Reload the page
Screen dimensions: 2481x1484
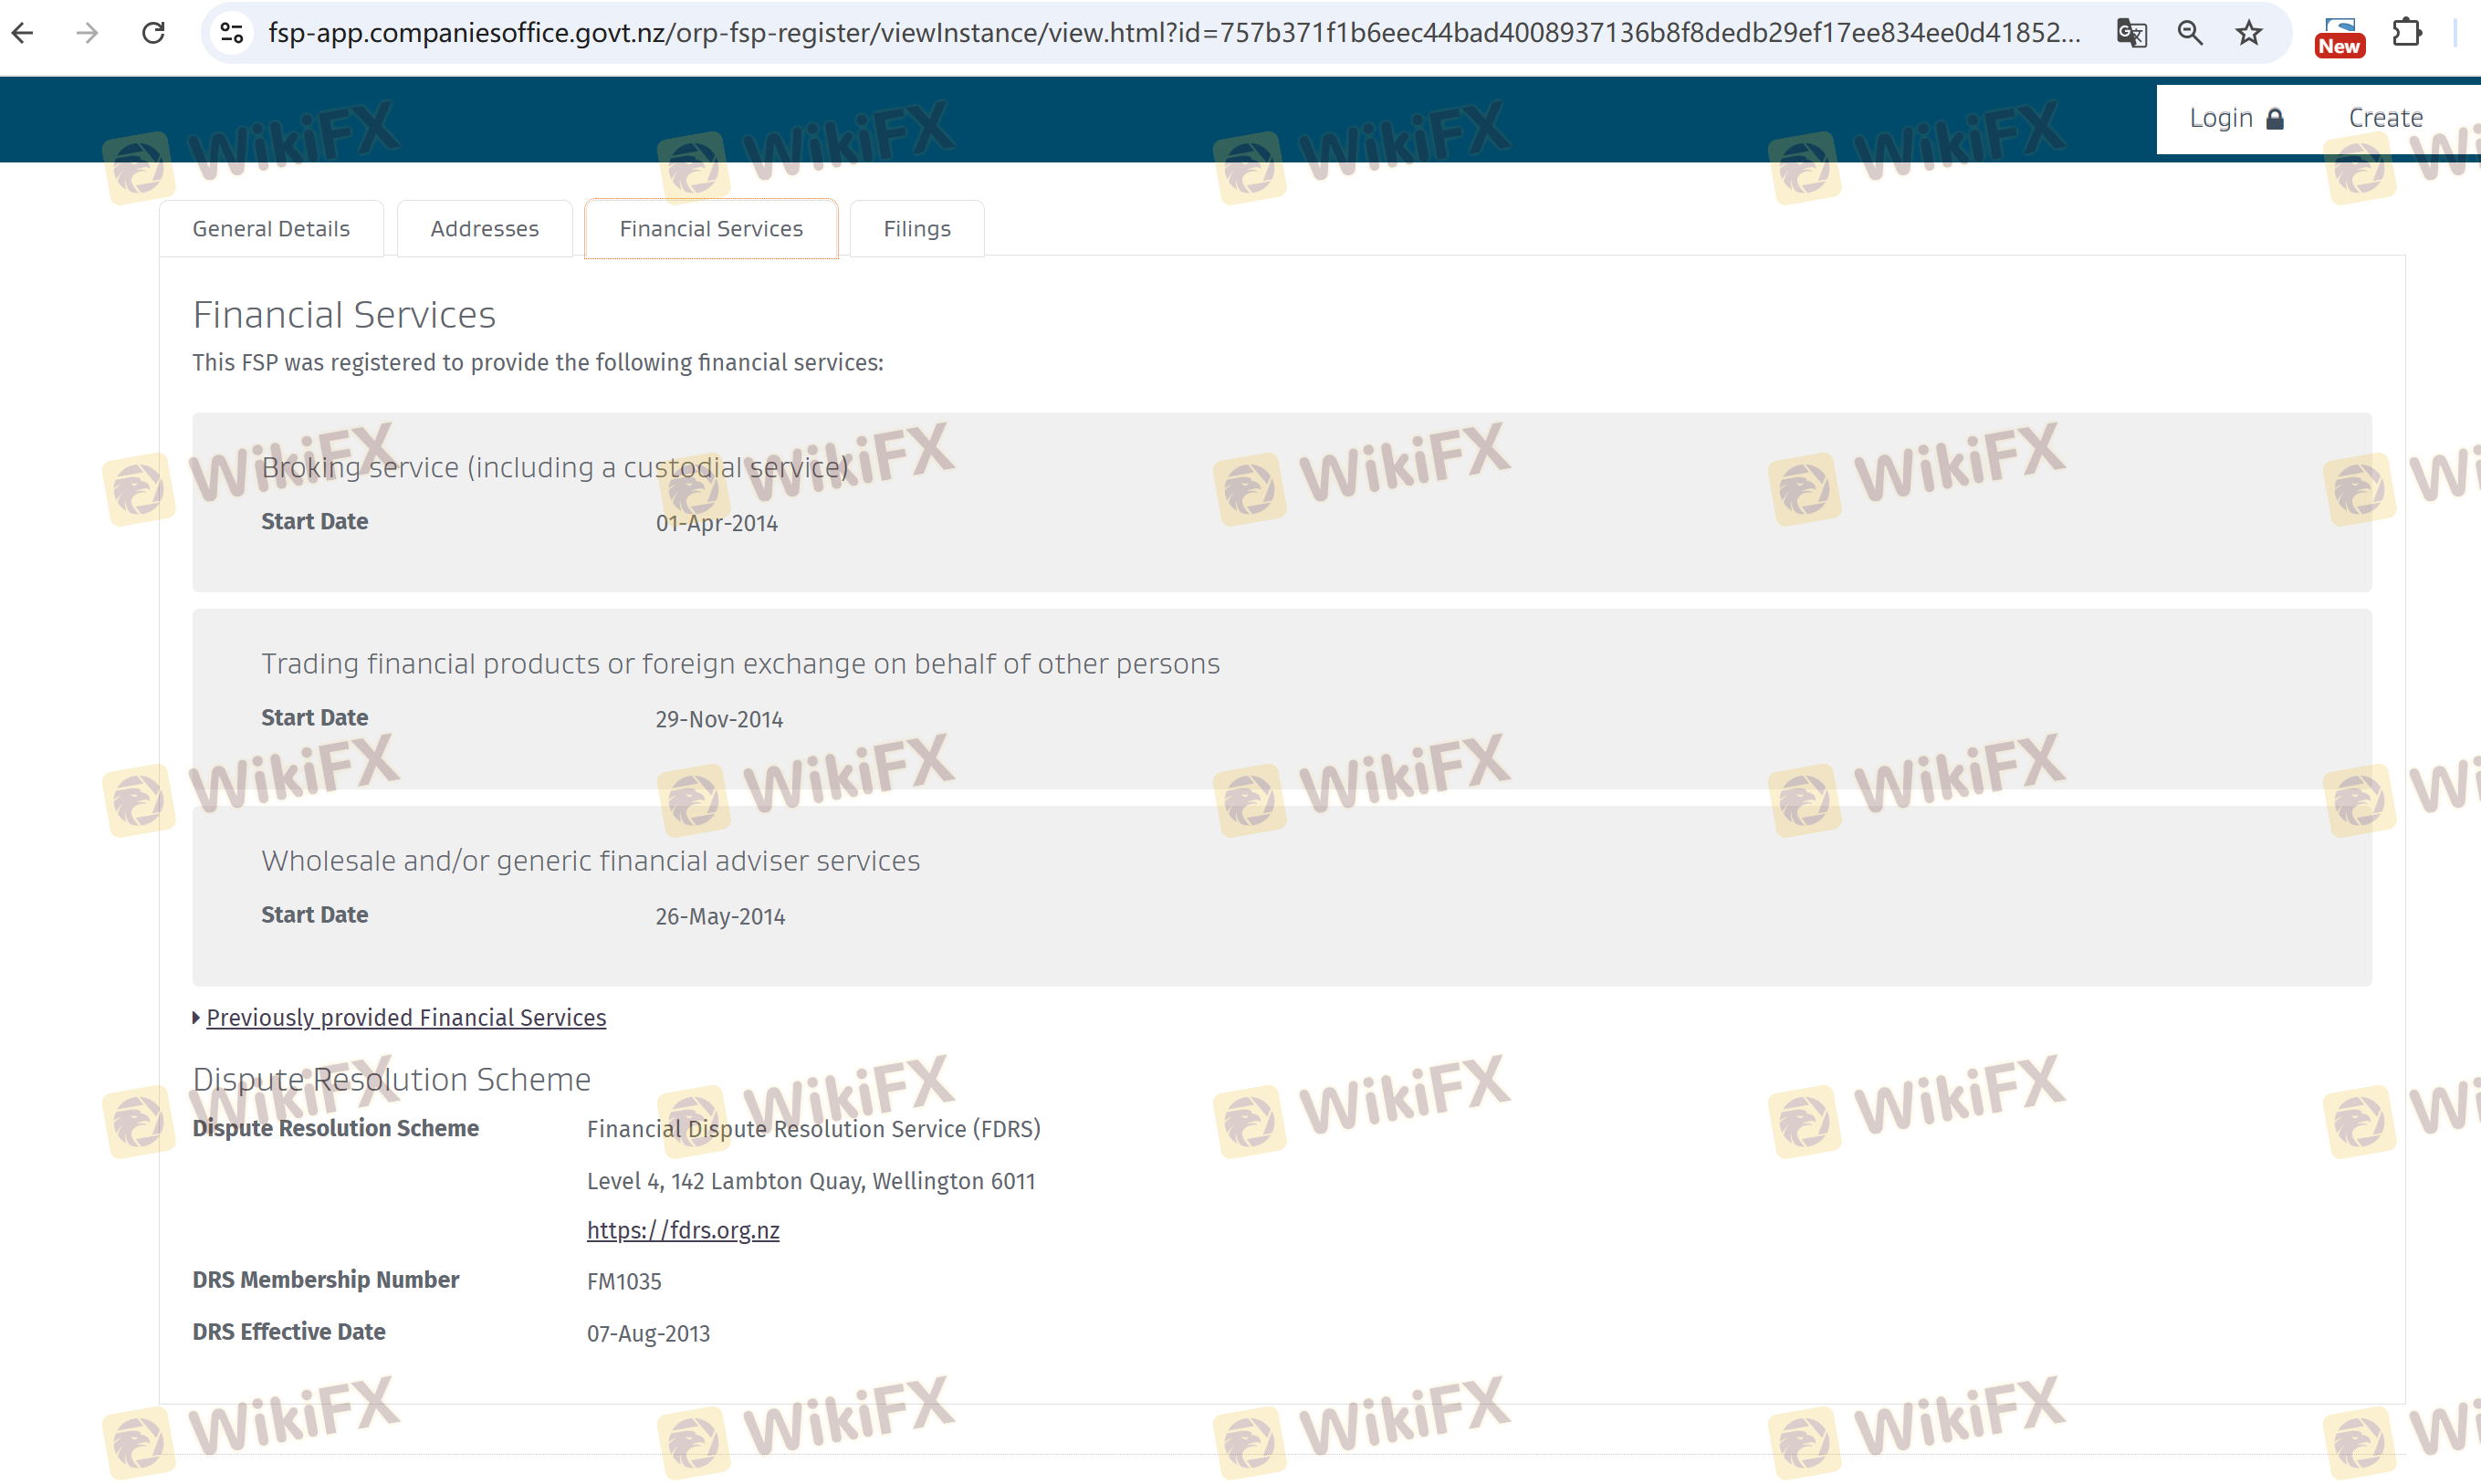pyautogui.click(x=153, y=33)
